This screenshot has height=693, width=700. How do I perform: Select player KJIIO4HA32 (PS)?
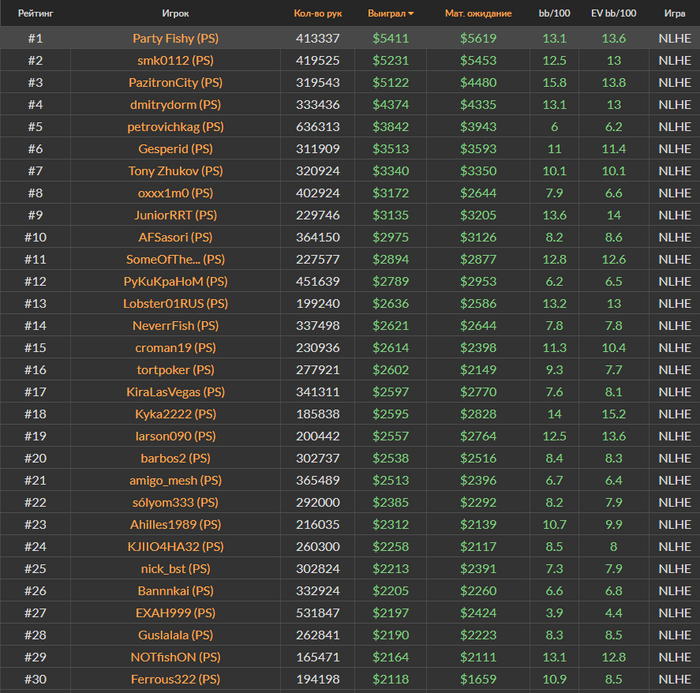tap(175, 546)
